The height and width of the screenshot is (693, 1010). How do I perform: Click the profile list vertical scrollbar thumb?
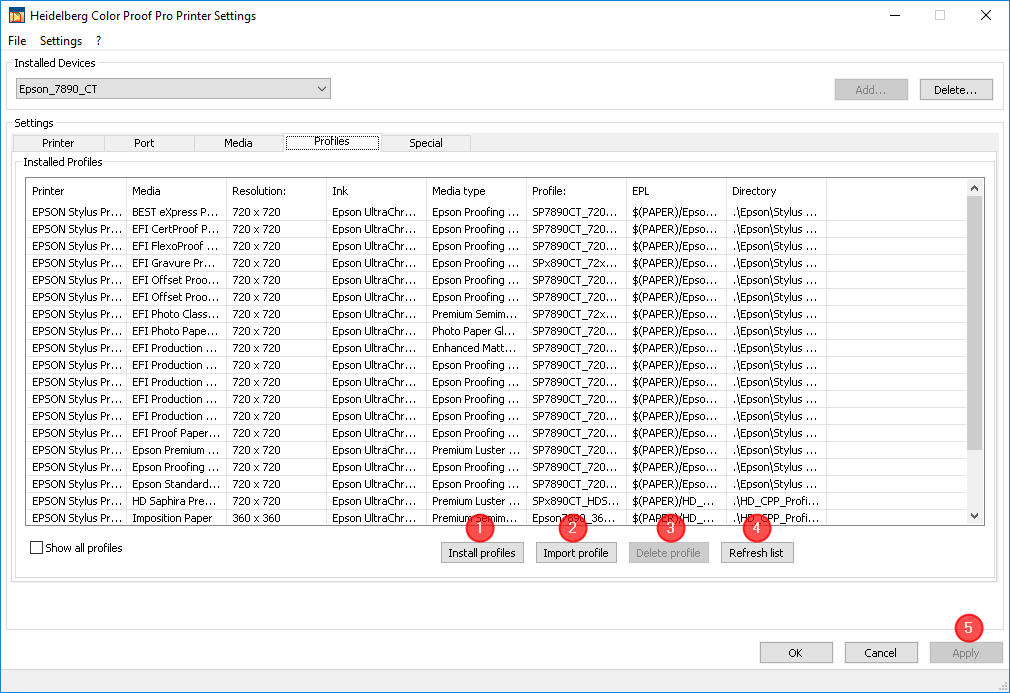tap(974, 323)
